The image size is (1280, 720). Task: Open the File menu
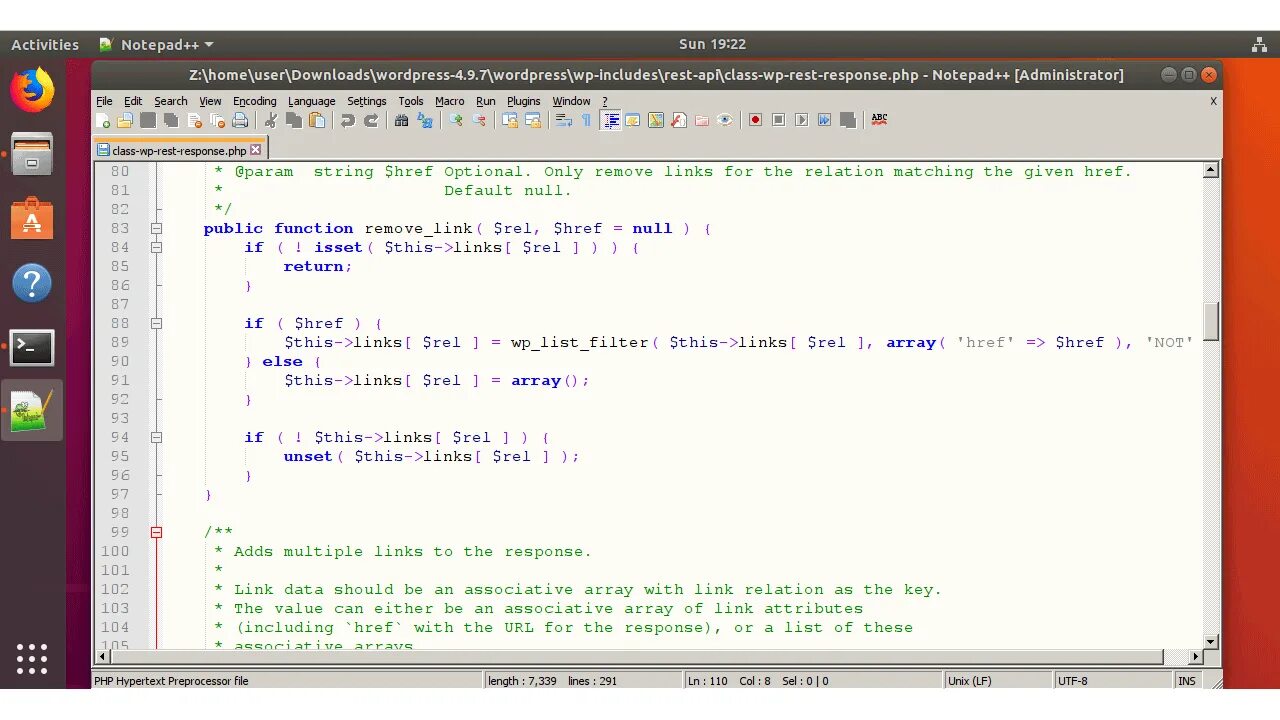point(104,101)
